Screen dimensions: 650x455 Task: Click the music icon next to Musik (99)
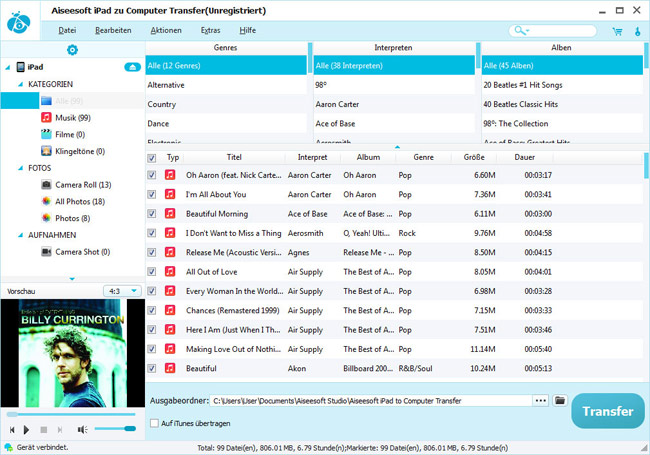point(46,117)
